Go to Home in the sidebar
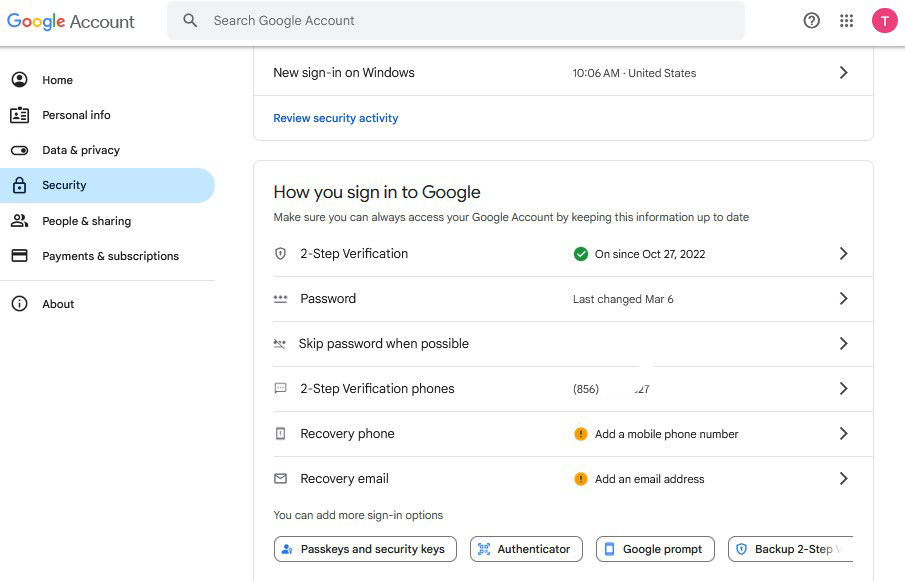The width and height of the screenshot is (905, 581). pos(57,80)
